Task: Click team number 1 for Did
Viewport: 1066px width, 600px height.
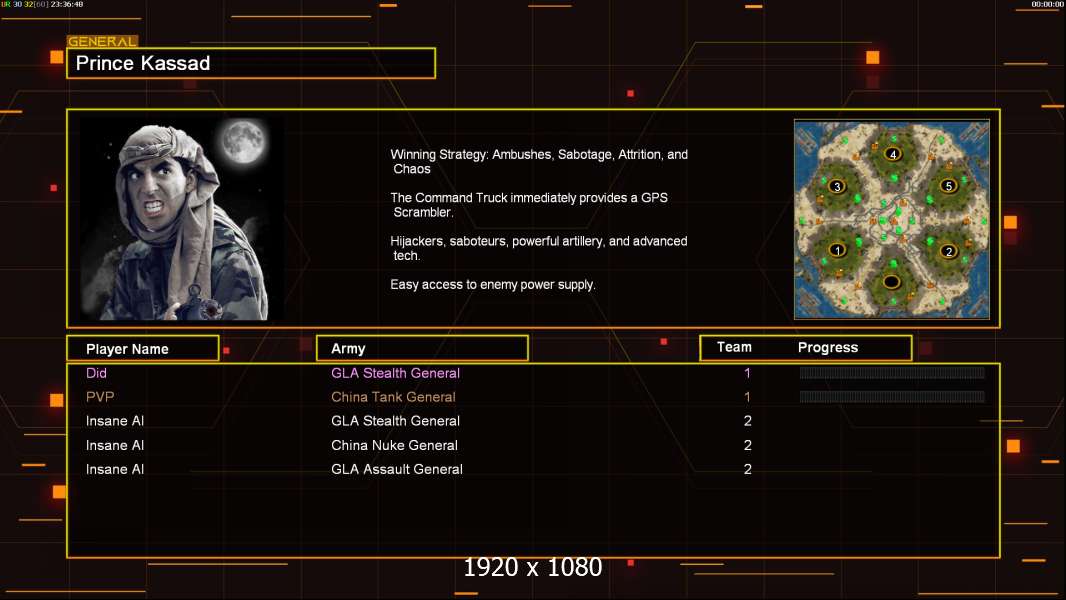Action: [x=747, y=373]
